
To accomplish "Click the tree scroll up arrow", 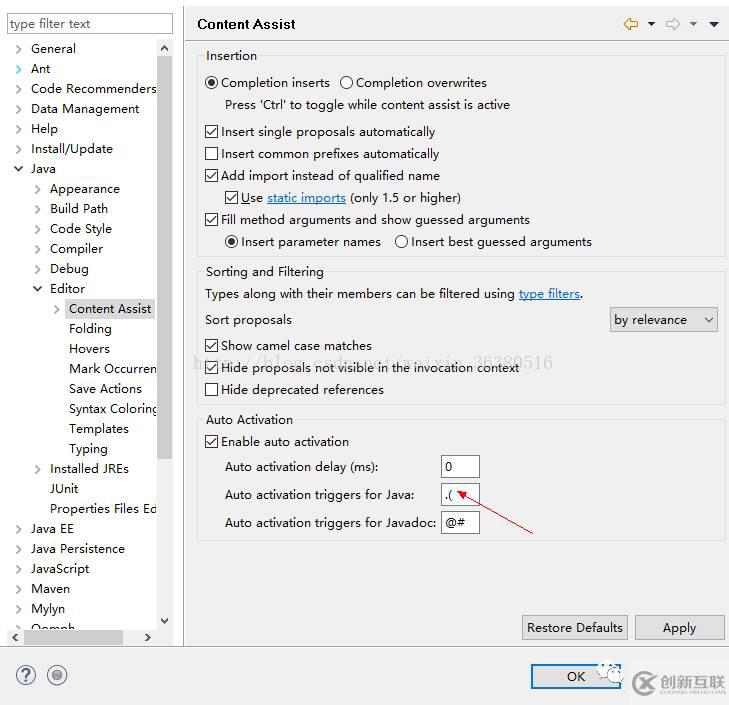I will (164, 48).
